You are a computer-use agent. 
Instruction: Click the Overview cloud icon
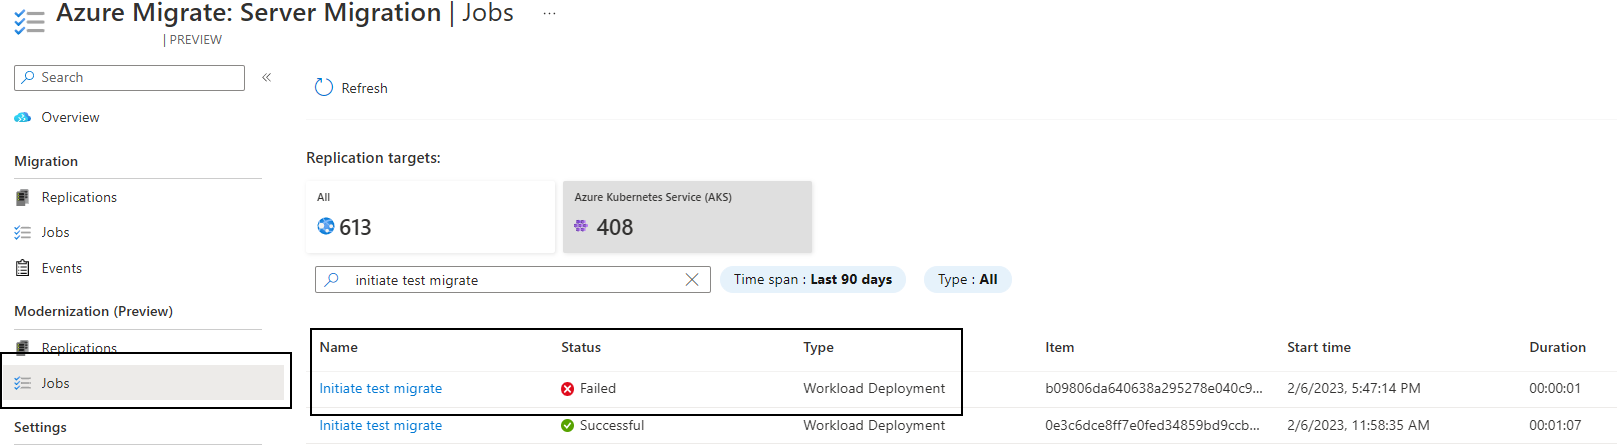[x=23, y=117]
